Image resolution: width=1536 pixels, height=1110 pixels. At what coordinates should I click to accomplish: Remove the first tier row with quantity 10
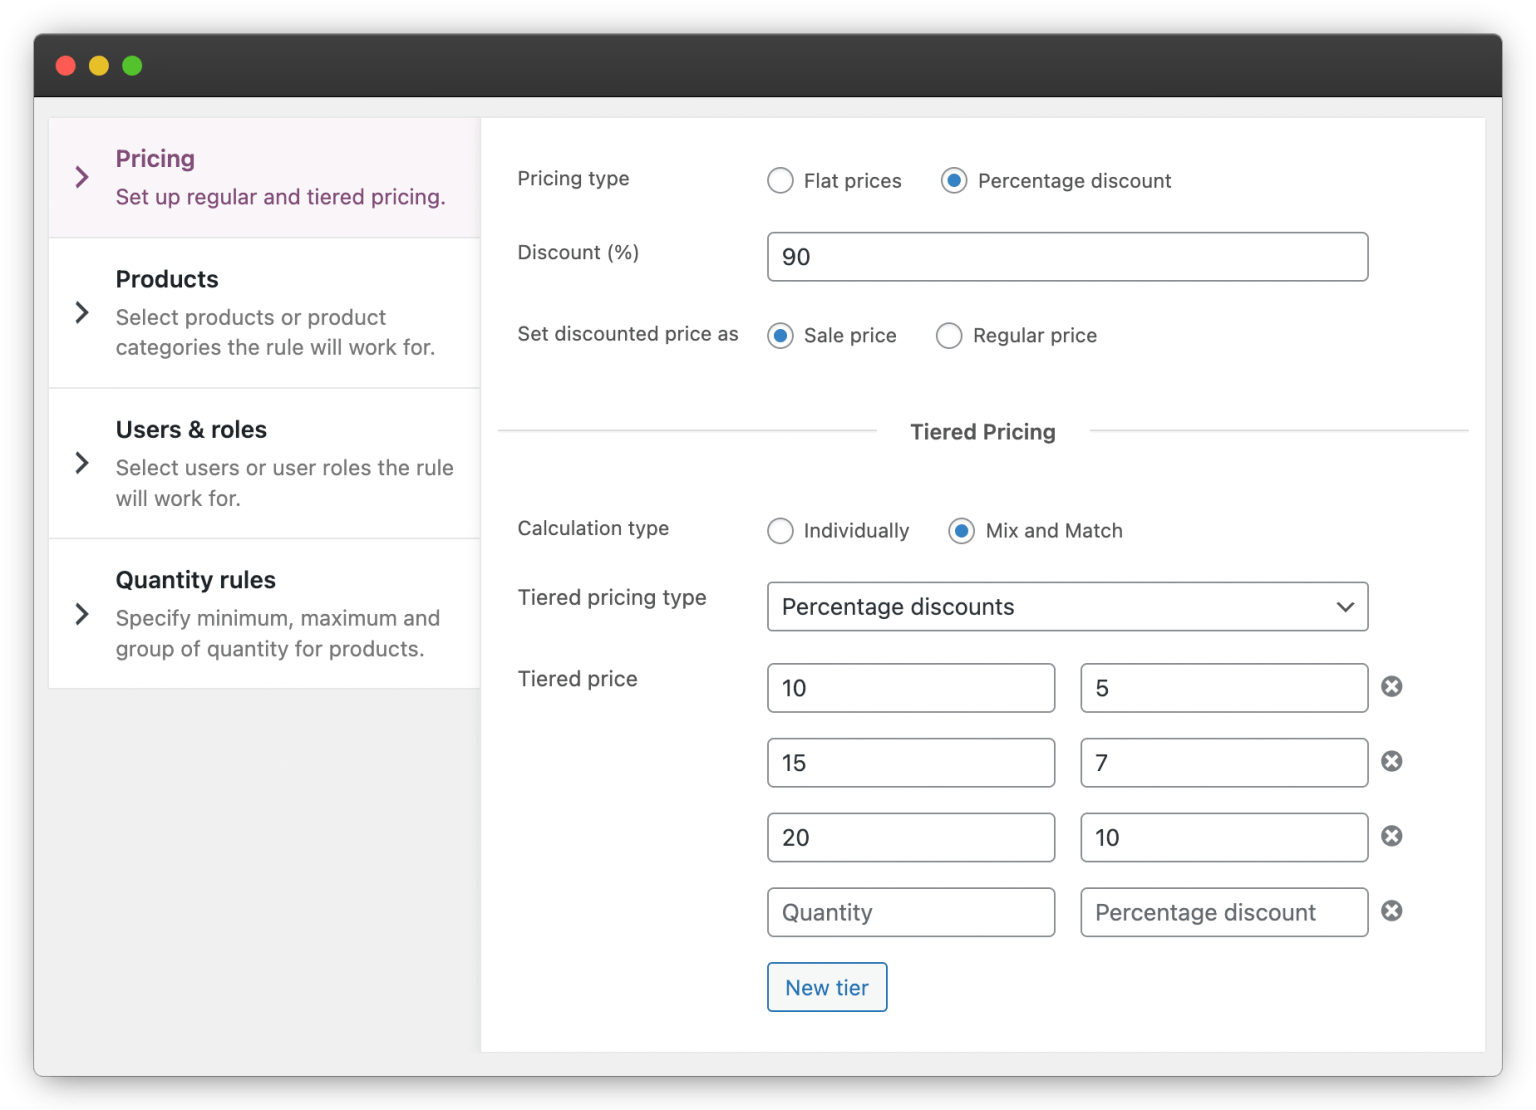click(1391, 687)
